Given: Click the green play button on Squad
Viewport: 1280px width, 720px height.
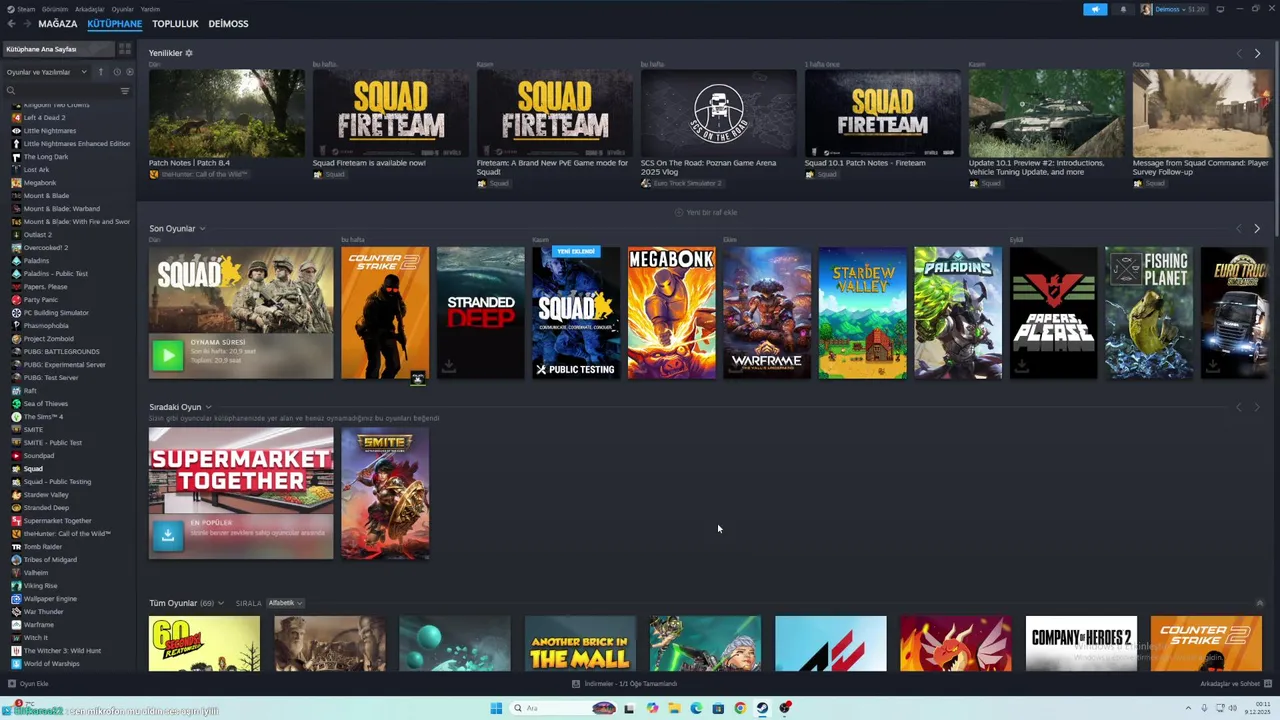Looking at the screenshot, I should pyautogui.click(x=168, y=355).
